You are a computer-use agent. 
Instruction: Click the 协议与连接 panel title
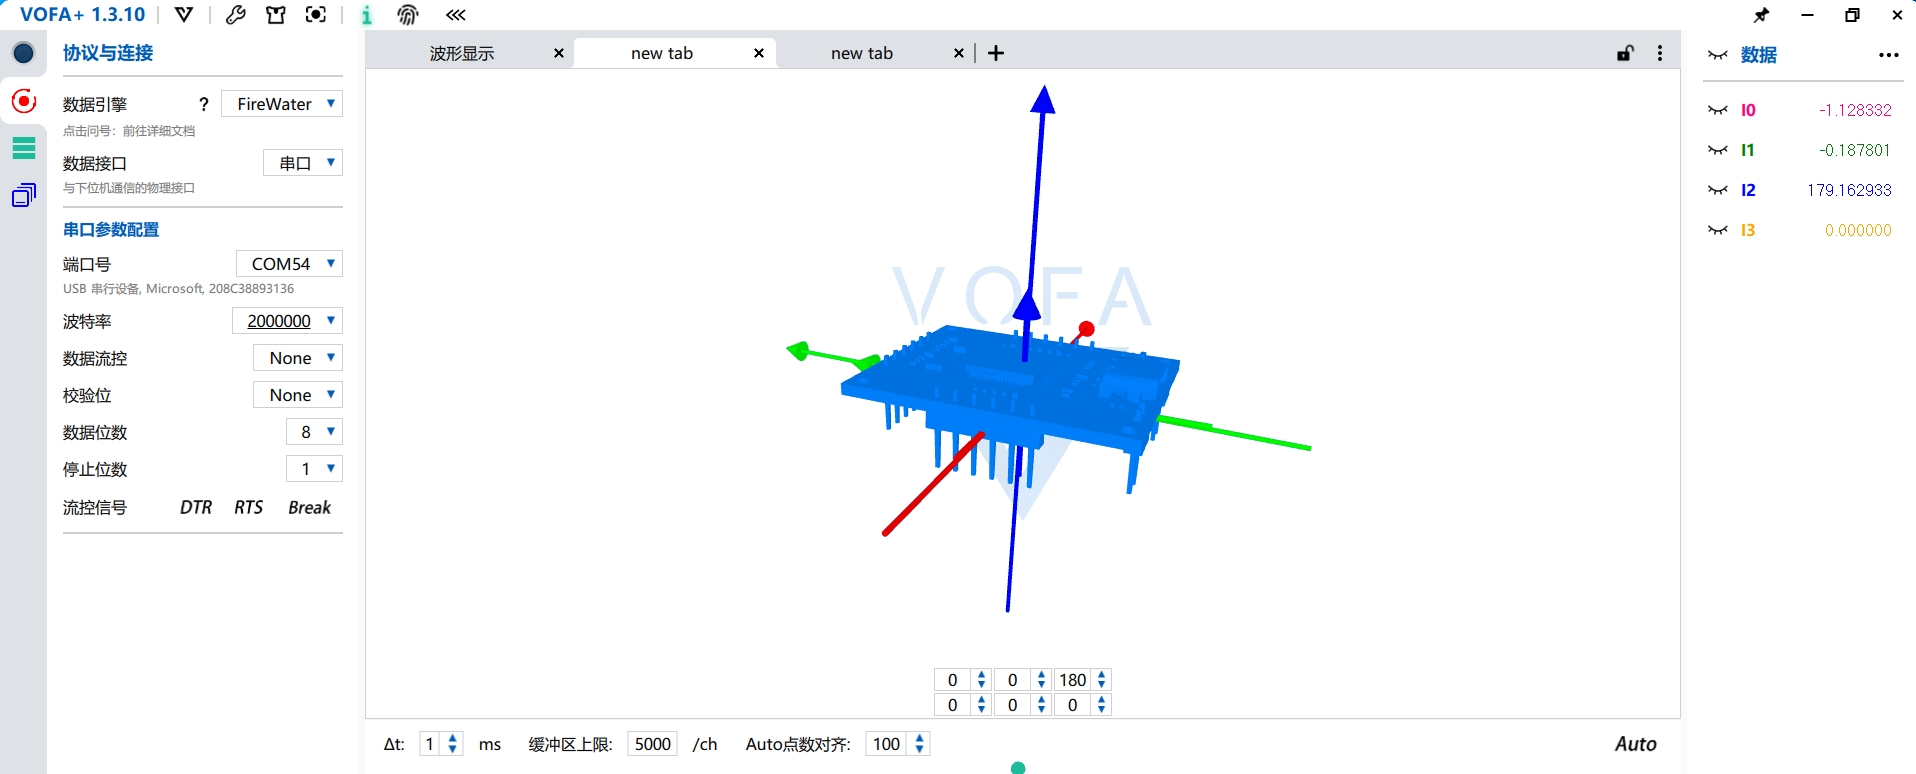click(x=108, y=53)
